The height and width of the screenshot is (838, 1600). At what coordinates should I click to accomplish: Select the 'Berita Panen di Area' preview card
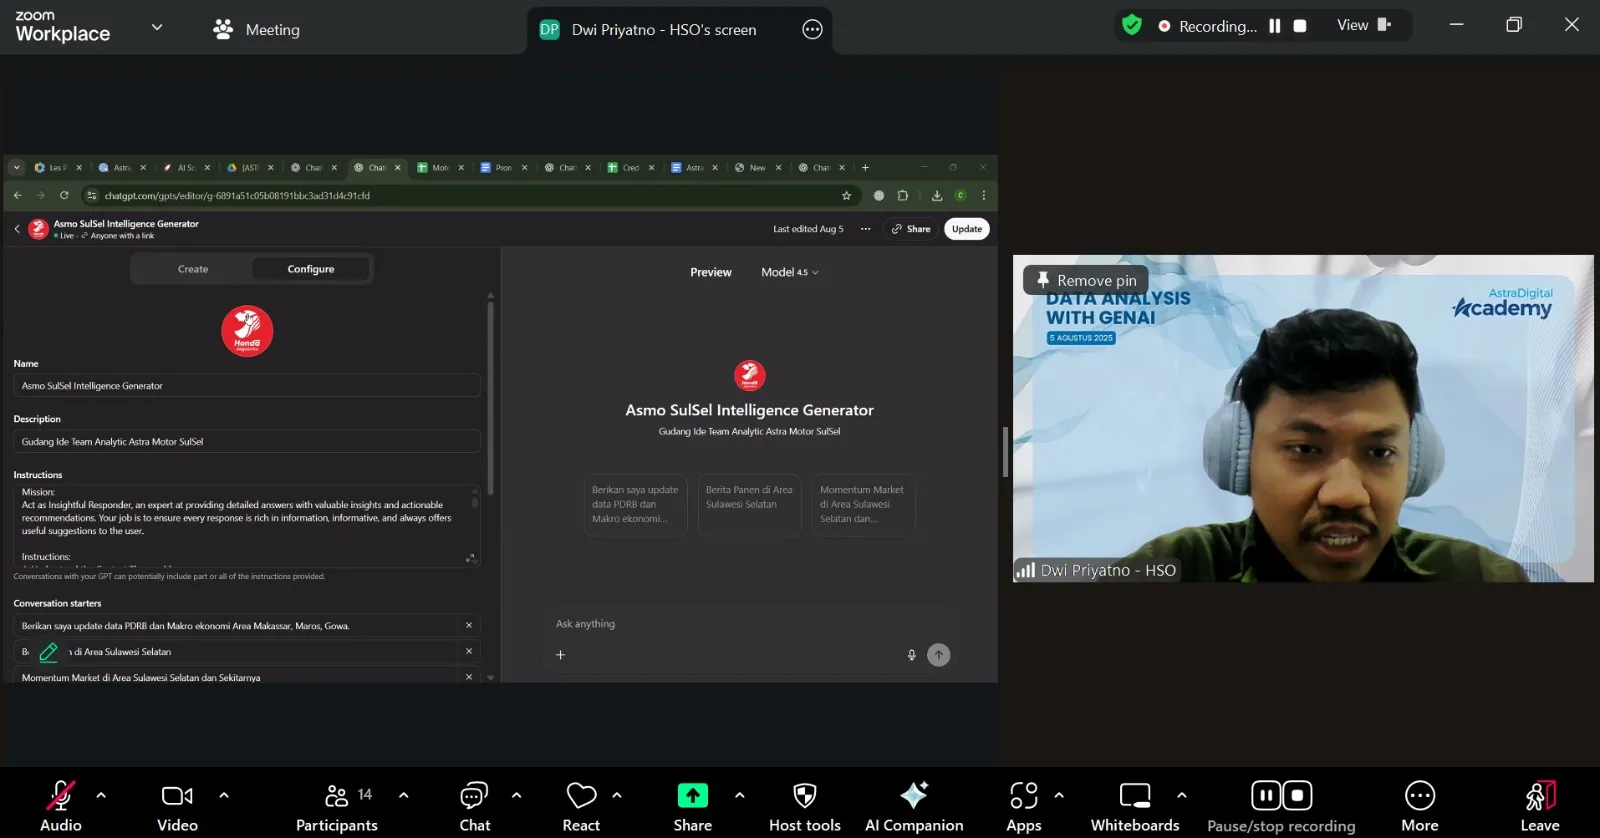[x=750, y=505]
